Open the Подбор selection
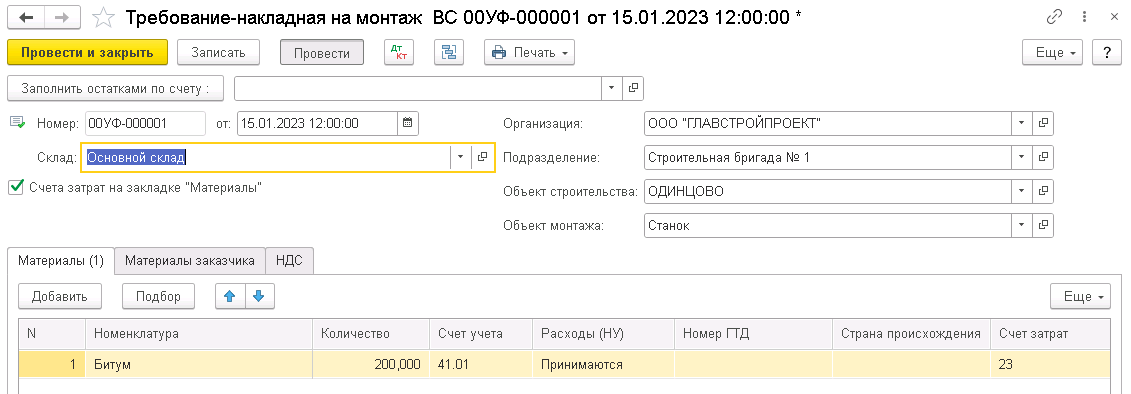 coord(158,296)
